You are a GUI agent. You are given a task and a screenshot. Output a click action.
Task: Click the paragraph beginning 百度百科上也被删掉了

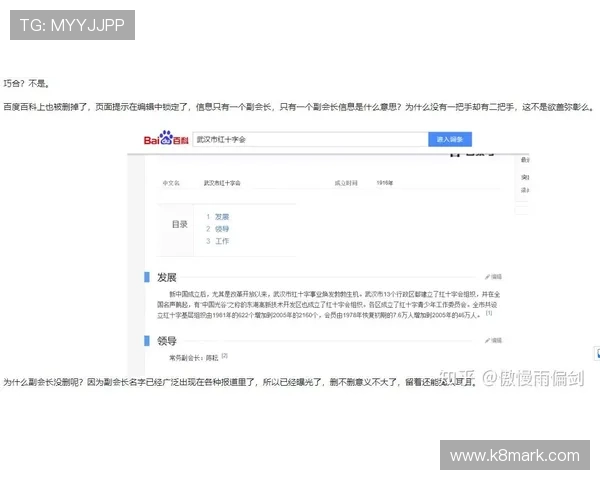(298, 107)
